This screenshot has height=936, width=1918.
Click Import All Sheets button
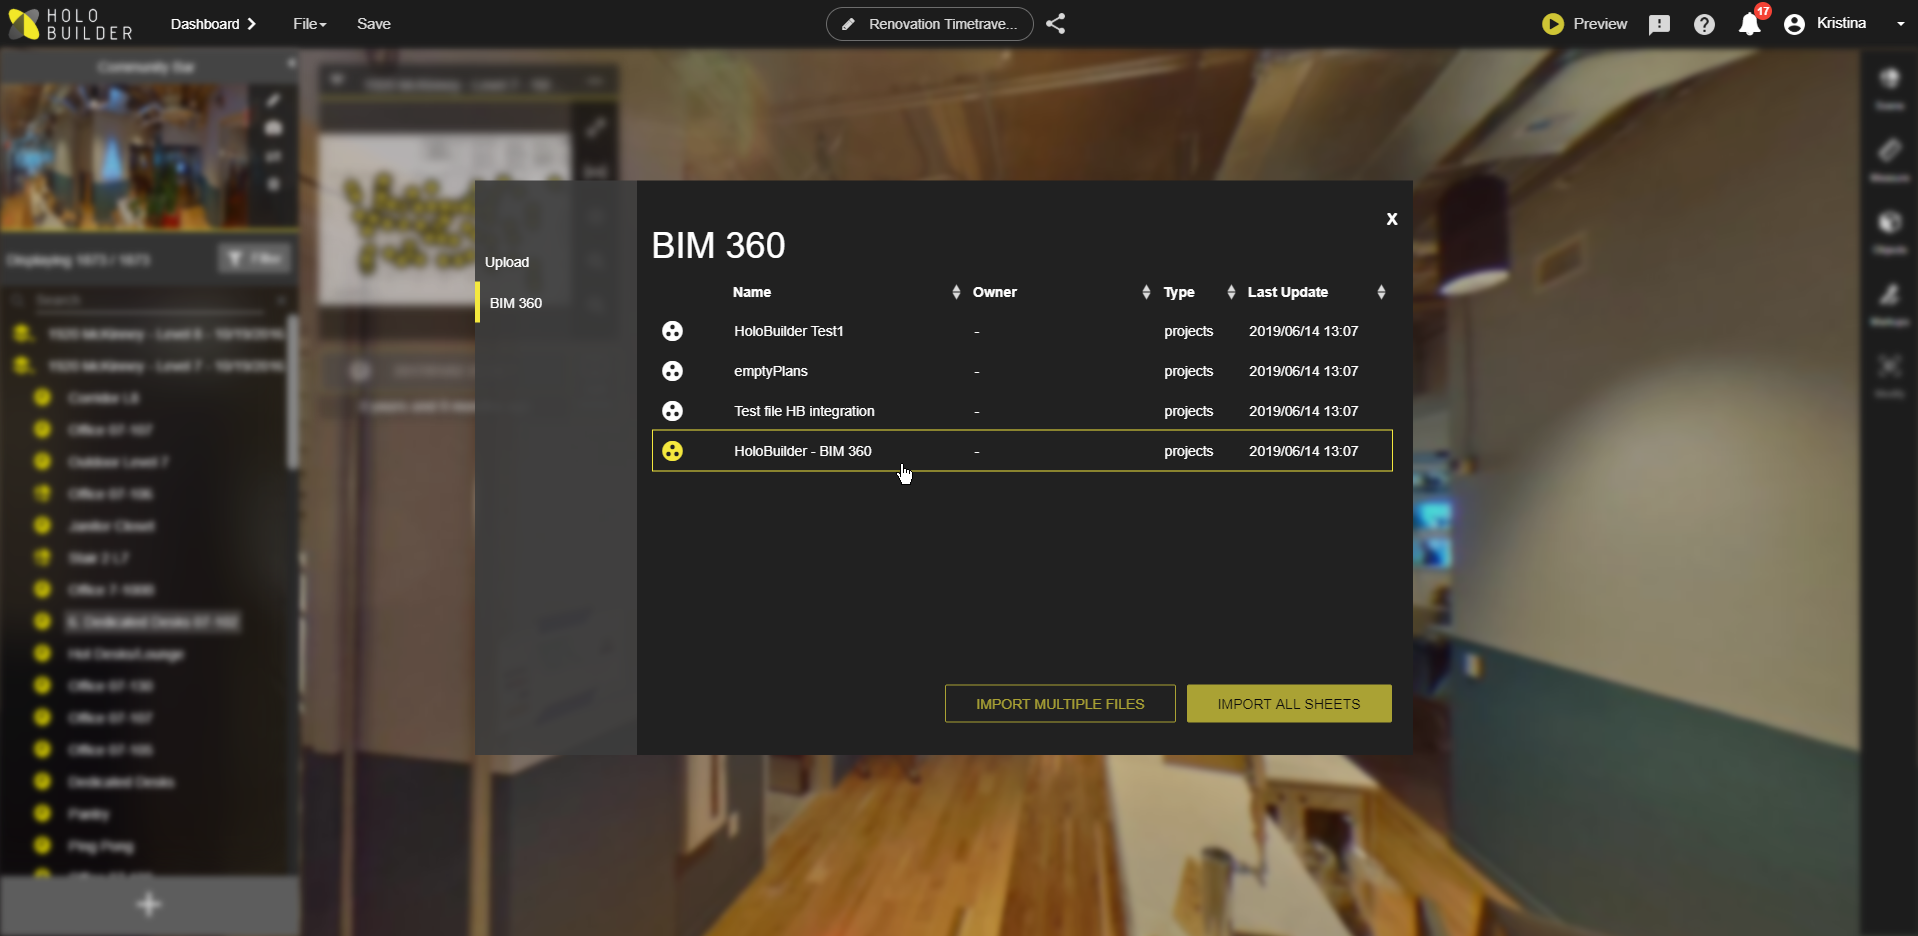pos(1288,704)
